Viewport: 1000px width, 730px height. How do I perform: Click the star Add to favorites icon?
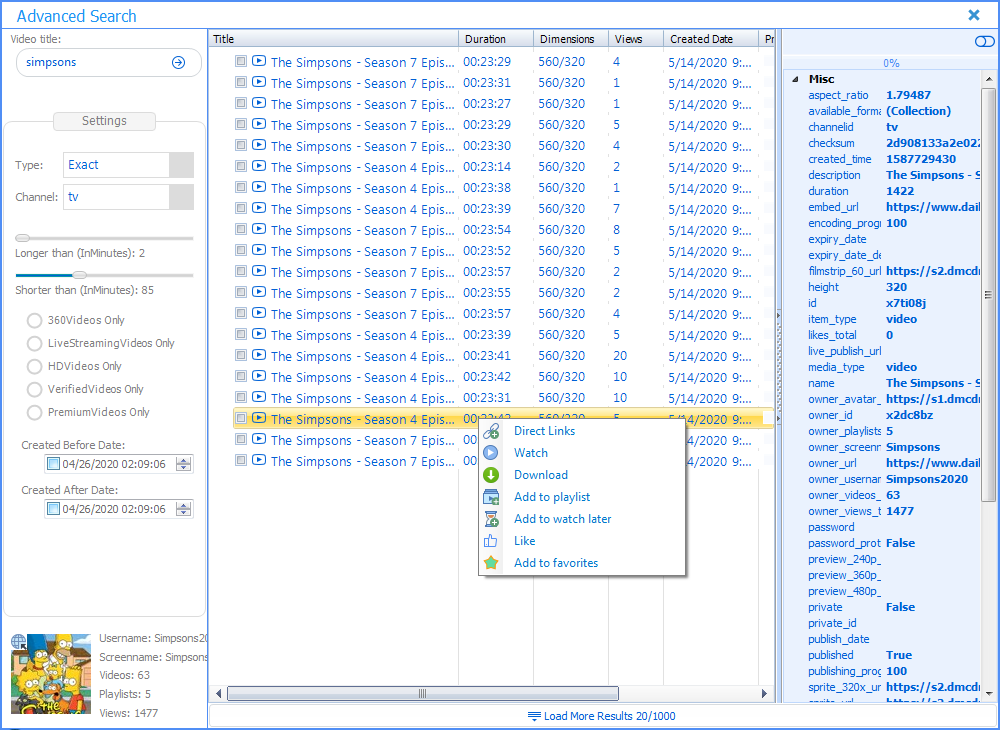(490, 563)
